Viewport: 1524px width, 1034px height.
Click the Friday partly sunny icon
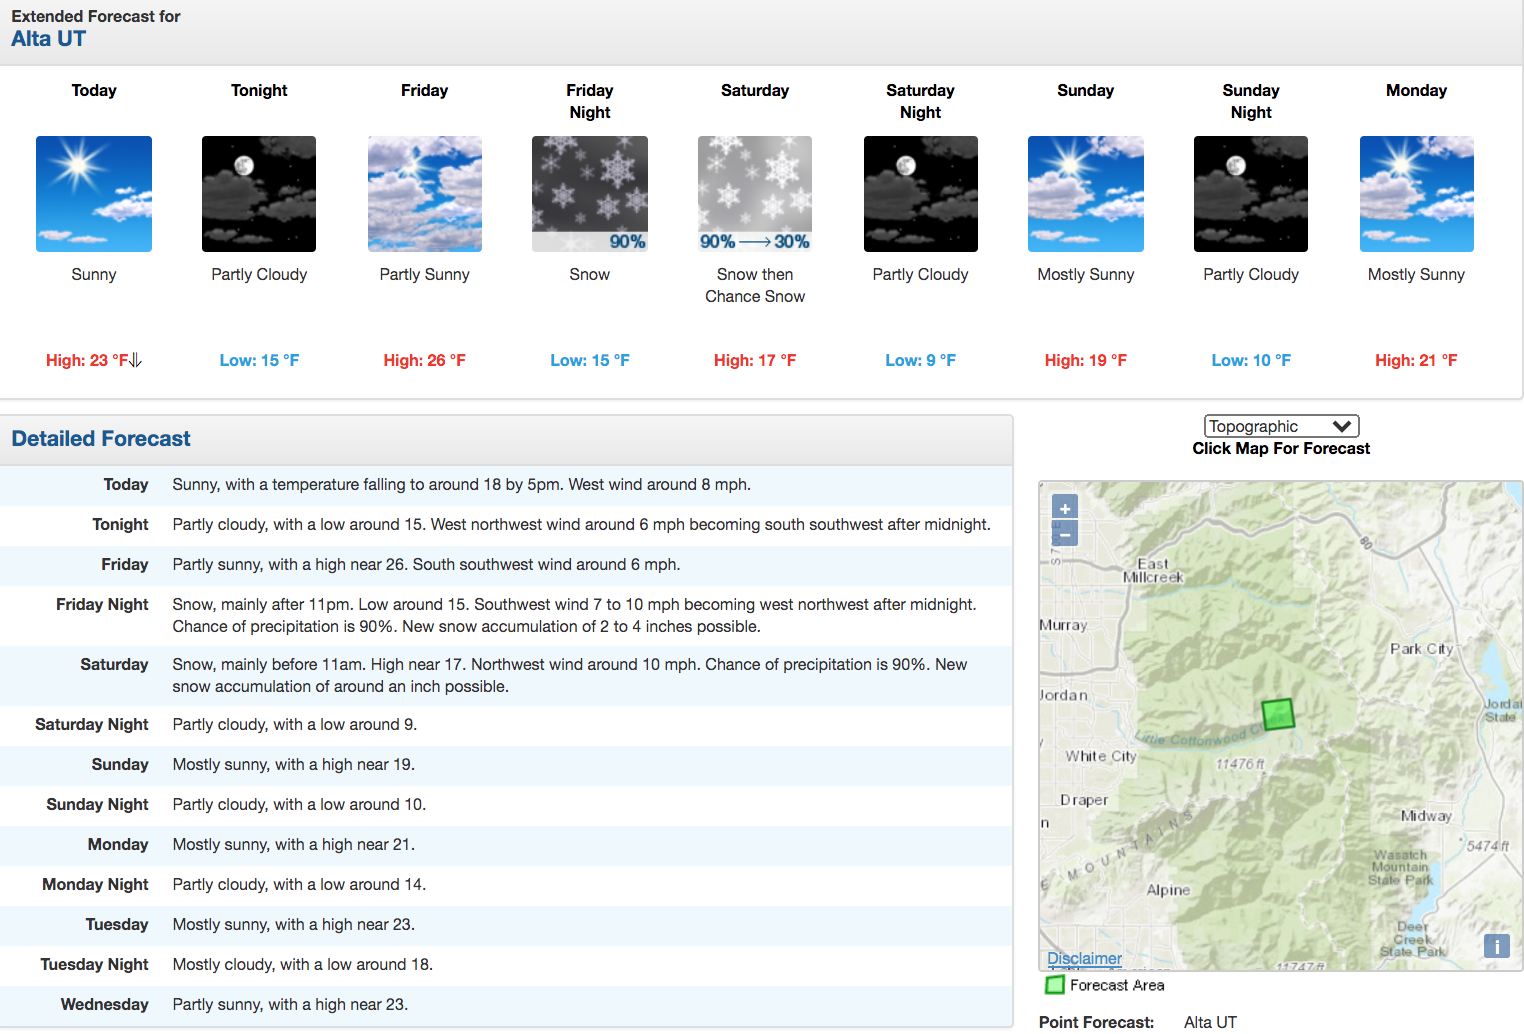coord(425,194)
